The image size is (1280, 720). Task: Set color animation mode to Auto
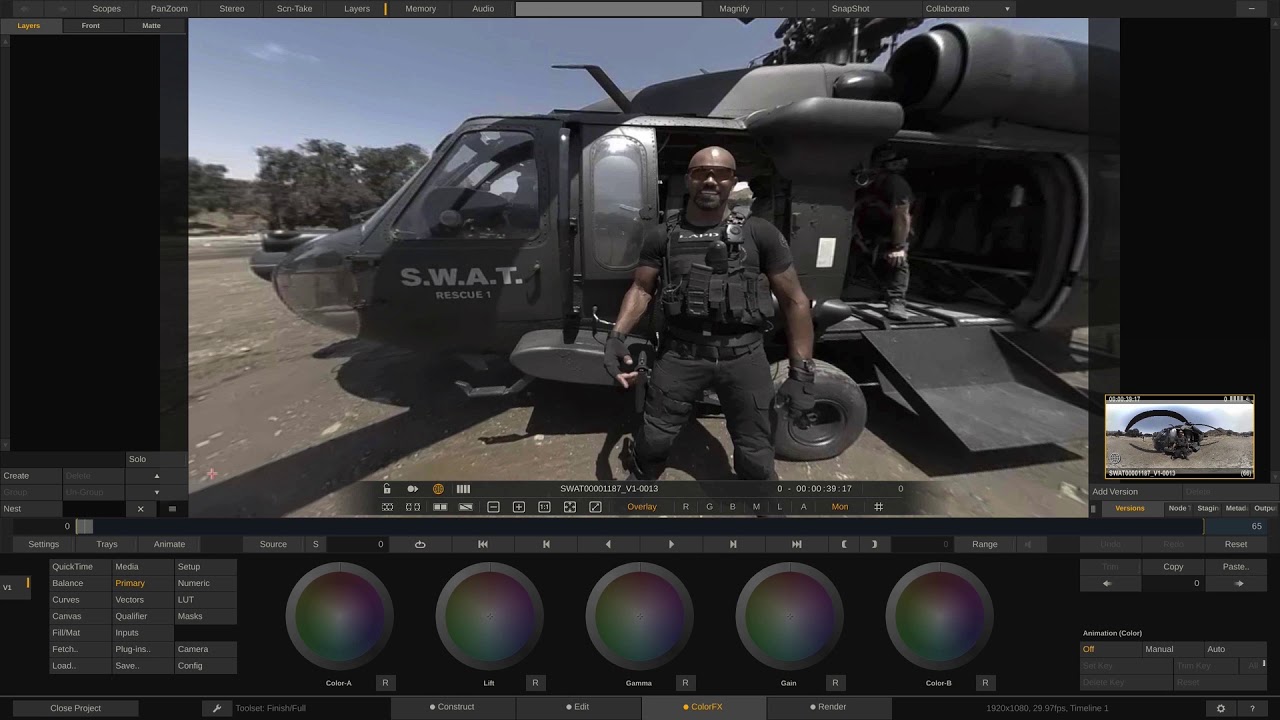pos(1236,649)
